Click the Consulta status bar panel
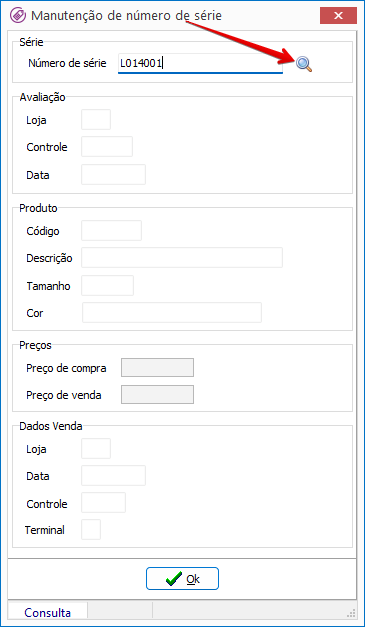 coord(48,613)
